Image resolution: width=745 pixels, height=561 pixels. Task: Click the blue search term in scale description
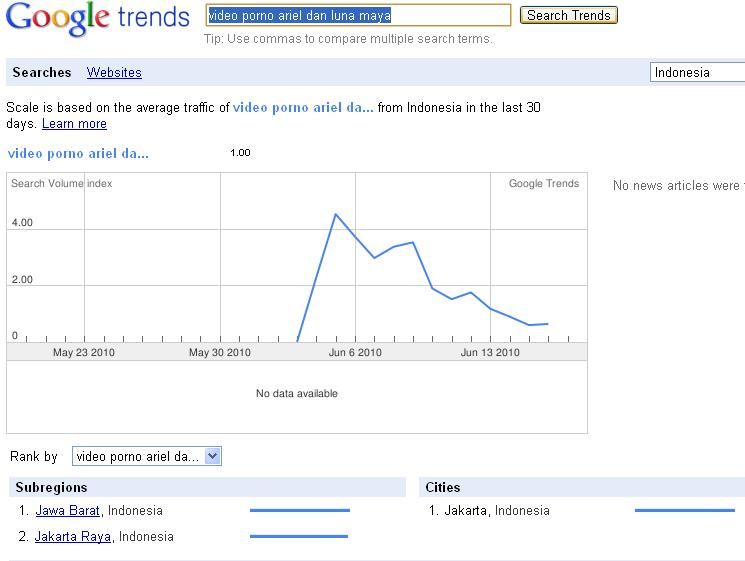point(303,107)
